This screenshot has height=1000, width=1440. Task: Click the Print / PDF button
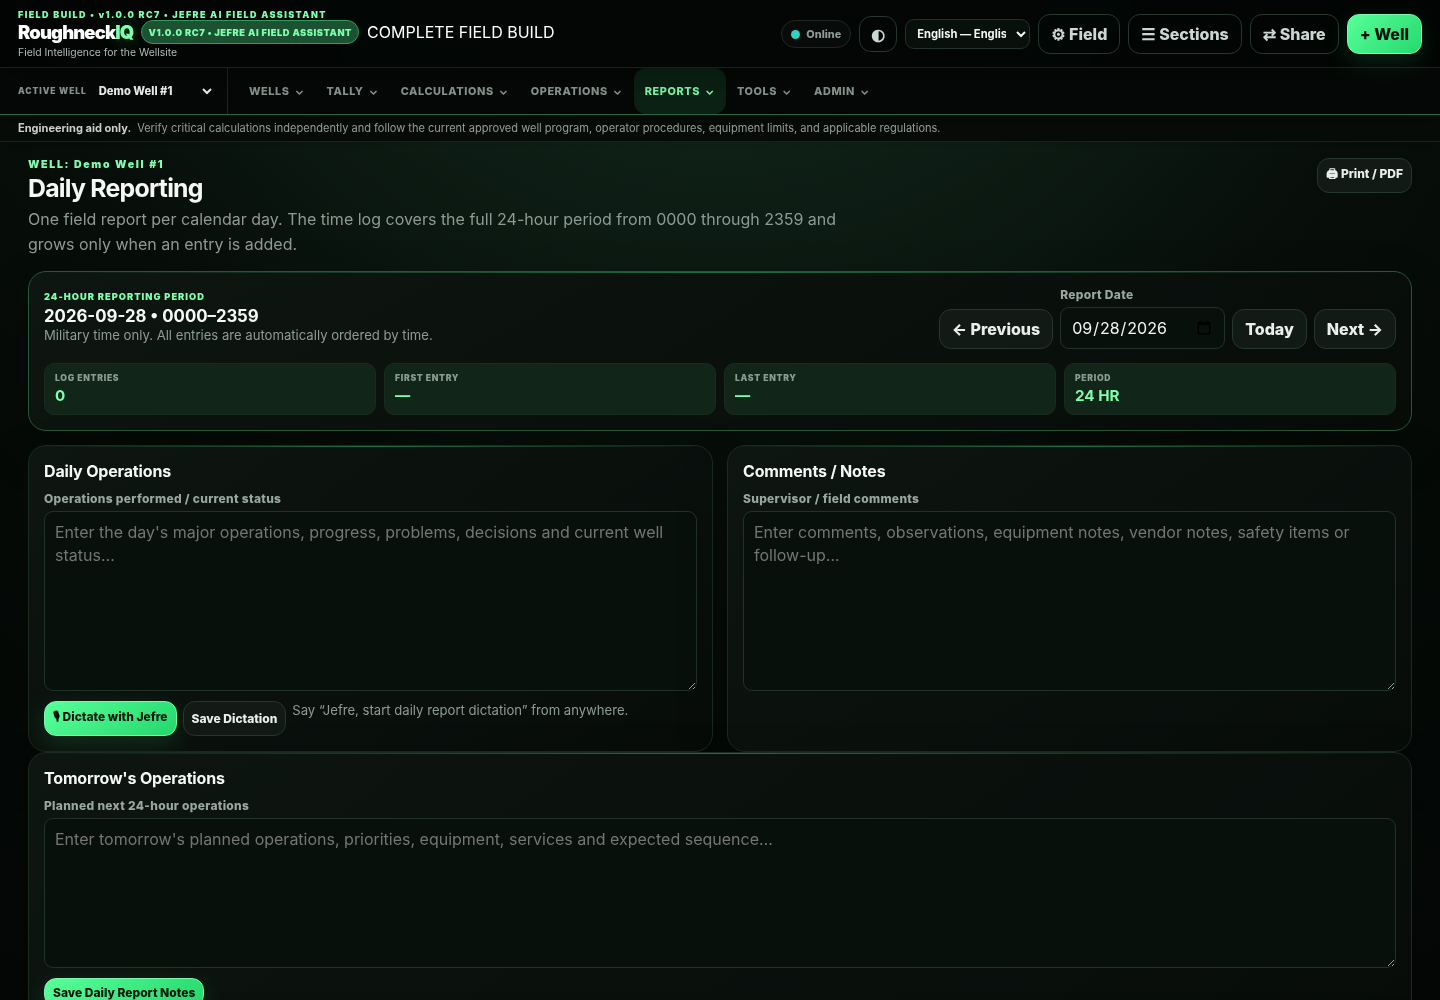coord(1364,174)
